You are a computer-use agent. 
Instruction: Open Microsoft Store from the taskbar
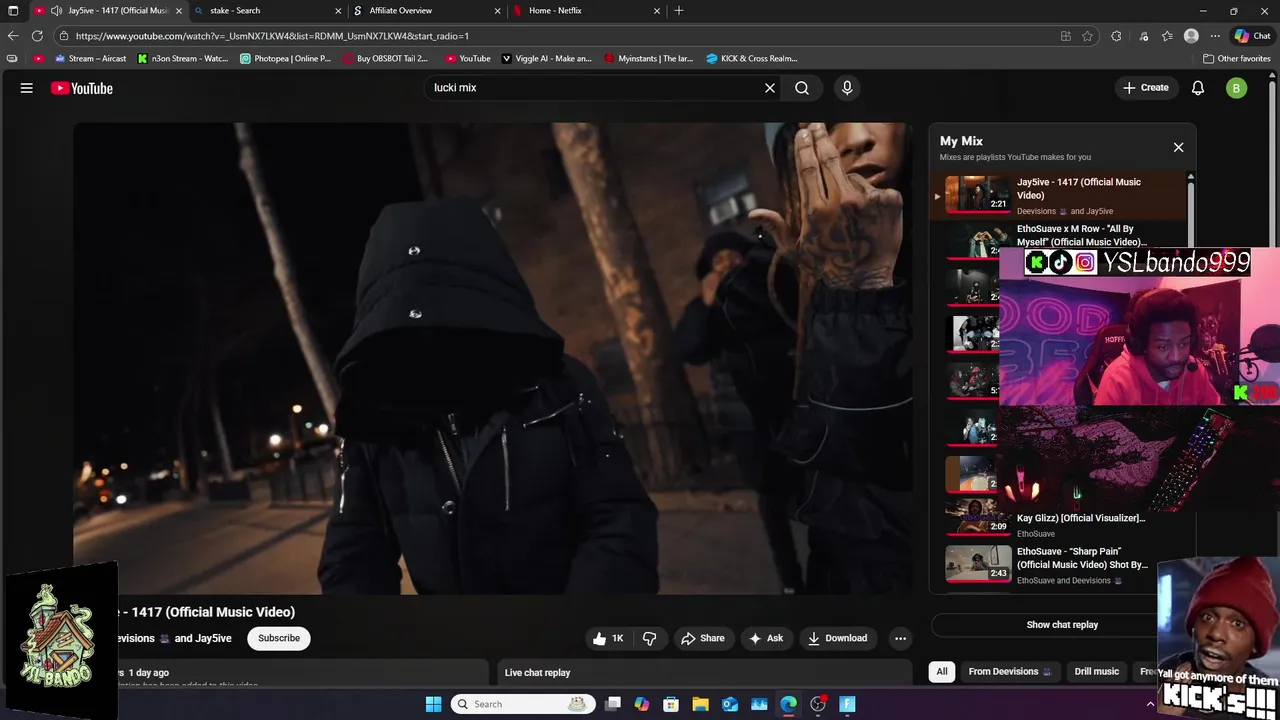[671, 704]
